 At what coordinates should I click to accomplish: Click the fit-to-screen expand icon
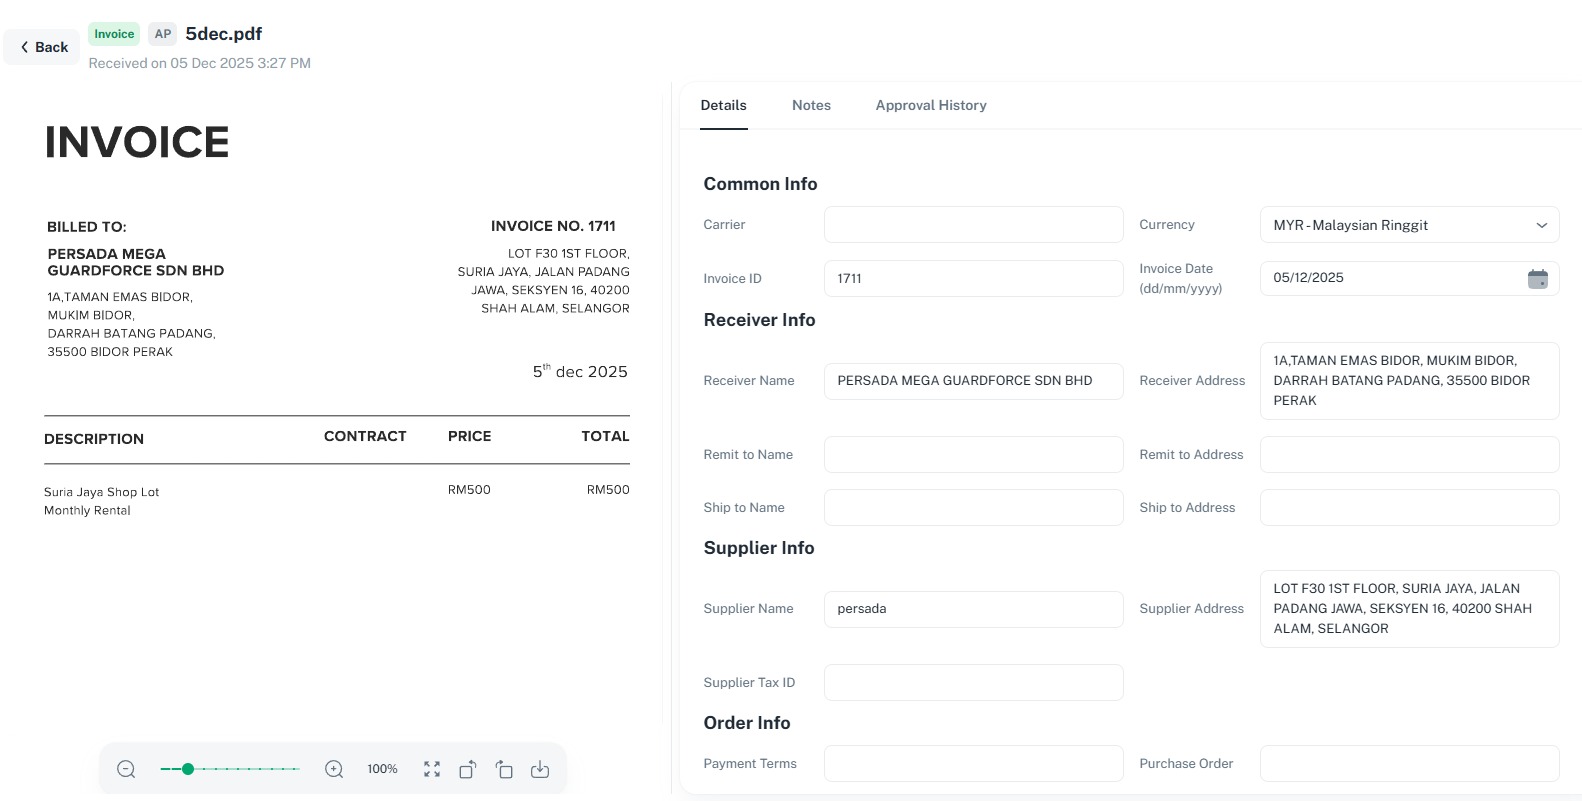tap(432, 769)
